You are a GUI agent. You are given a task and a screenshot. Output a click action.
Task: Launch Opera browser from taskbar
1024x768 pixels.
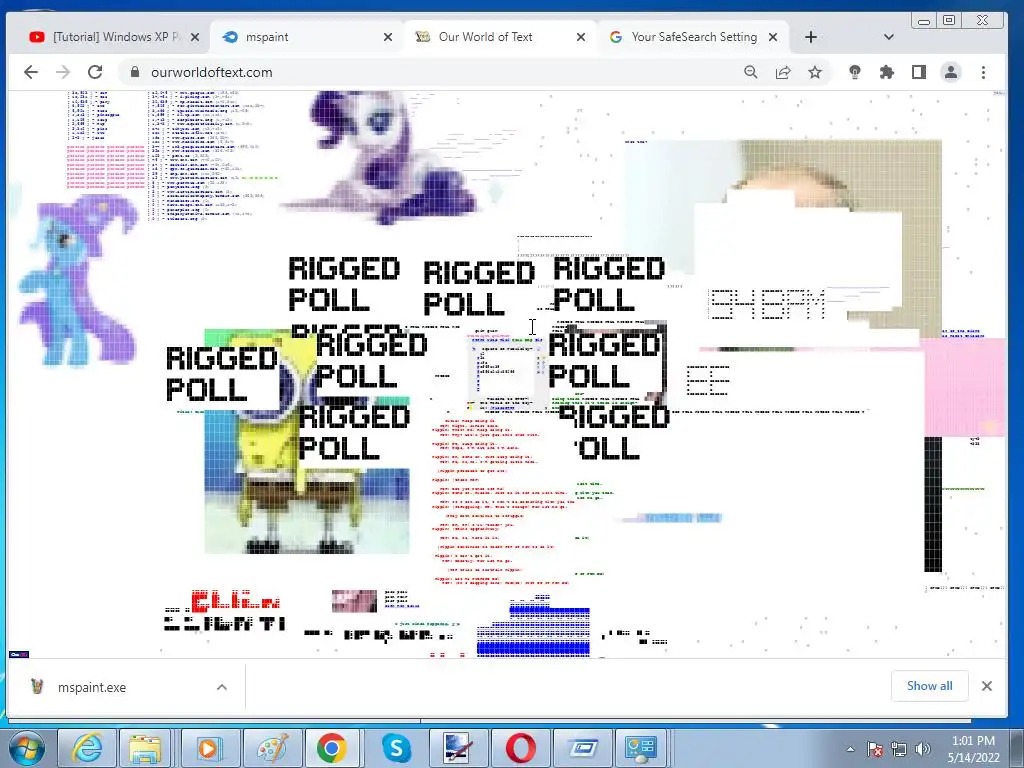click(x=521, y=748)
